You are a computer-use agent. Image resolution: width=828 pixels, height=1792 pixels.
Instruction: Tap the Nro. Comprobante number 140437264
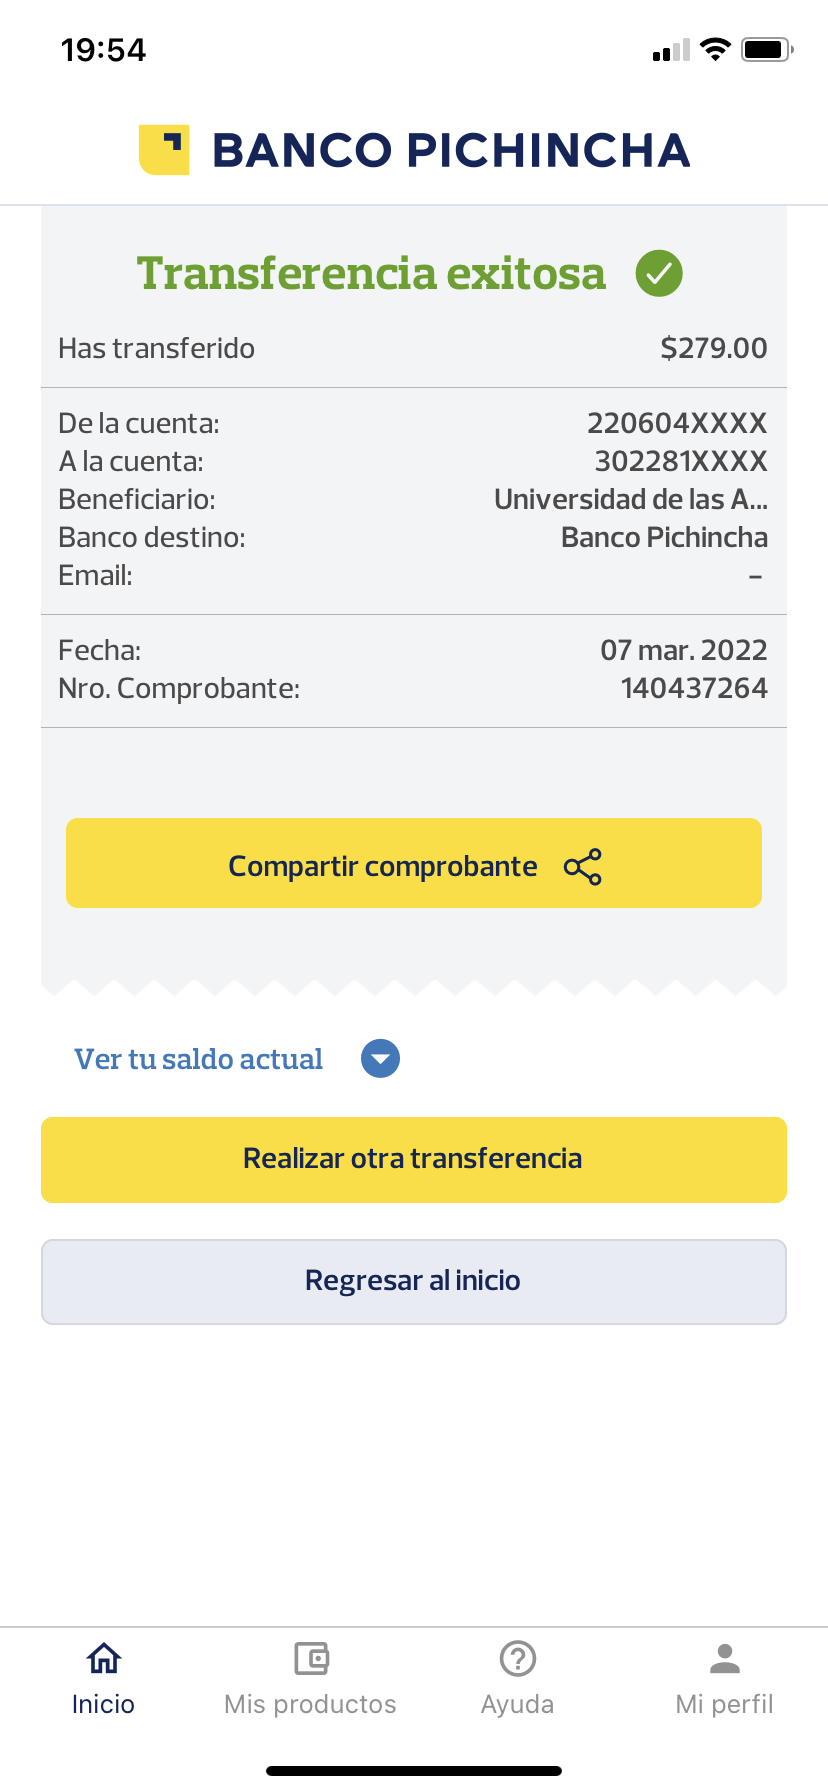click(x=694, y=688)
